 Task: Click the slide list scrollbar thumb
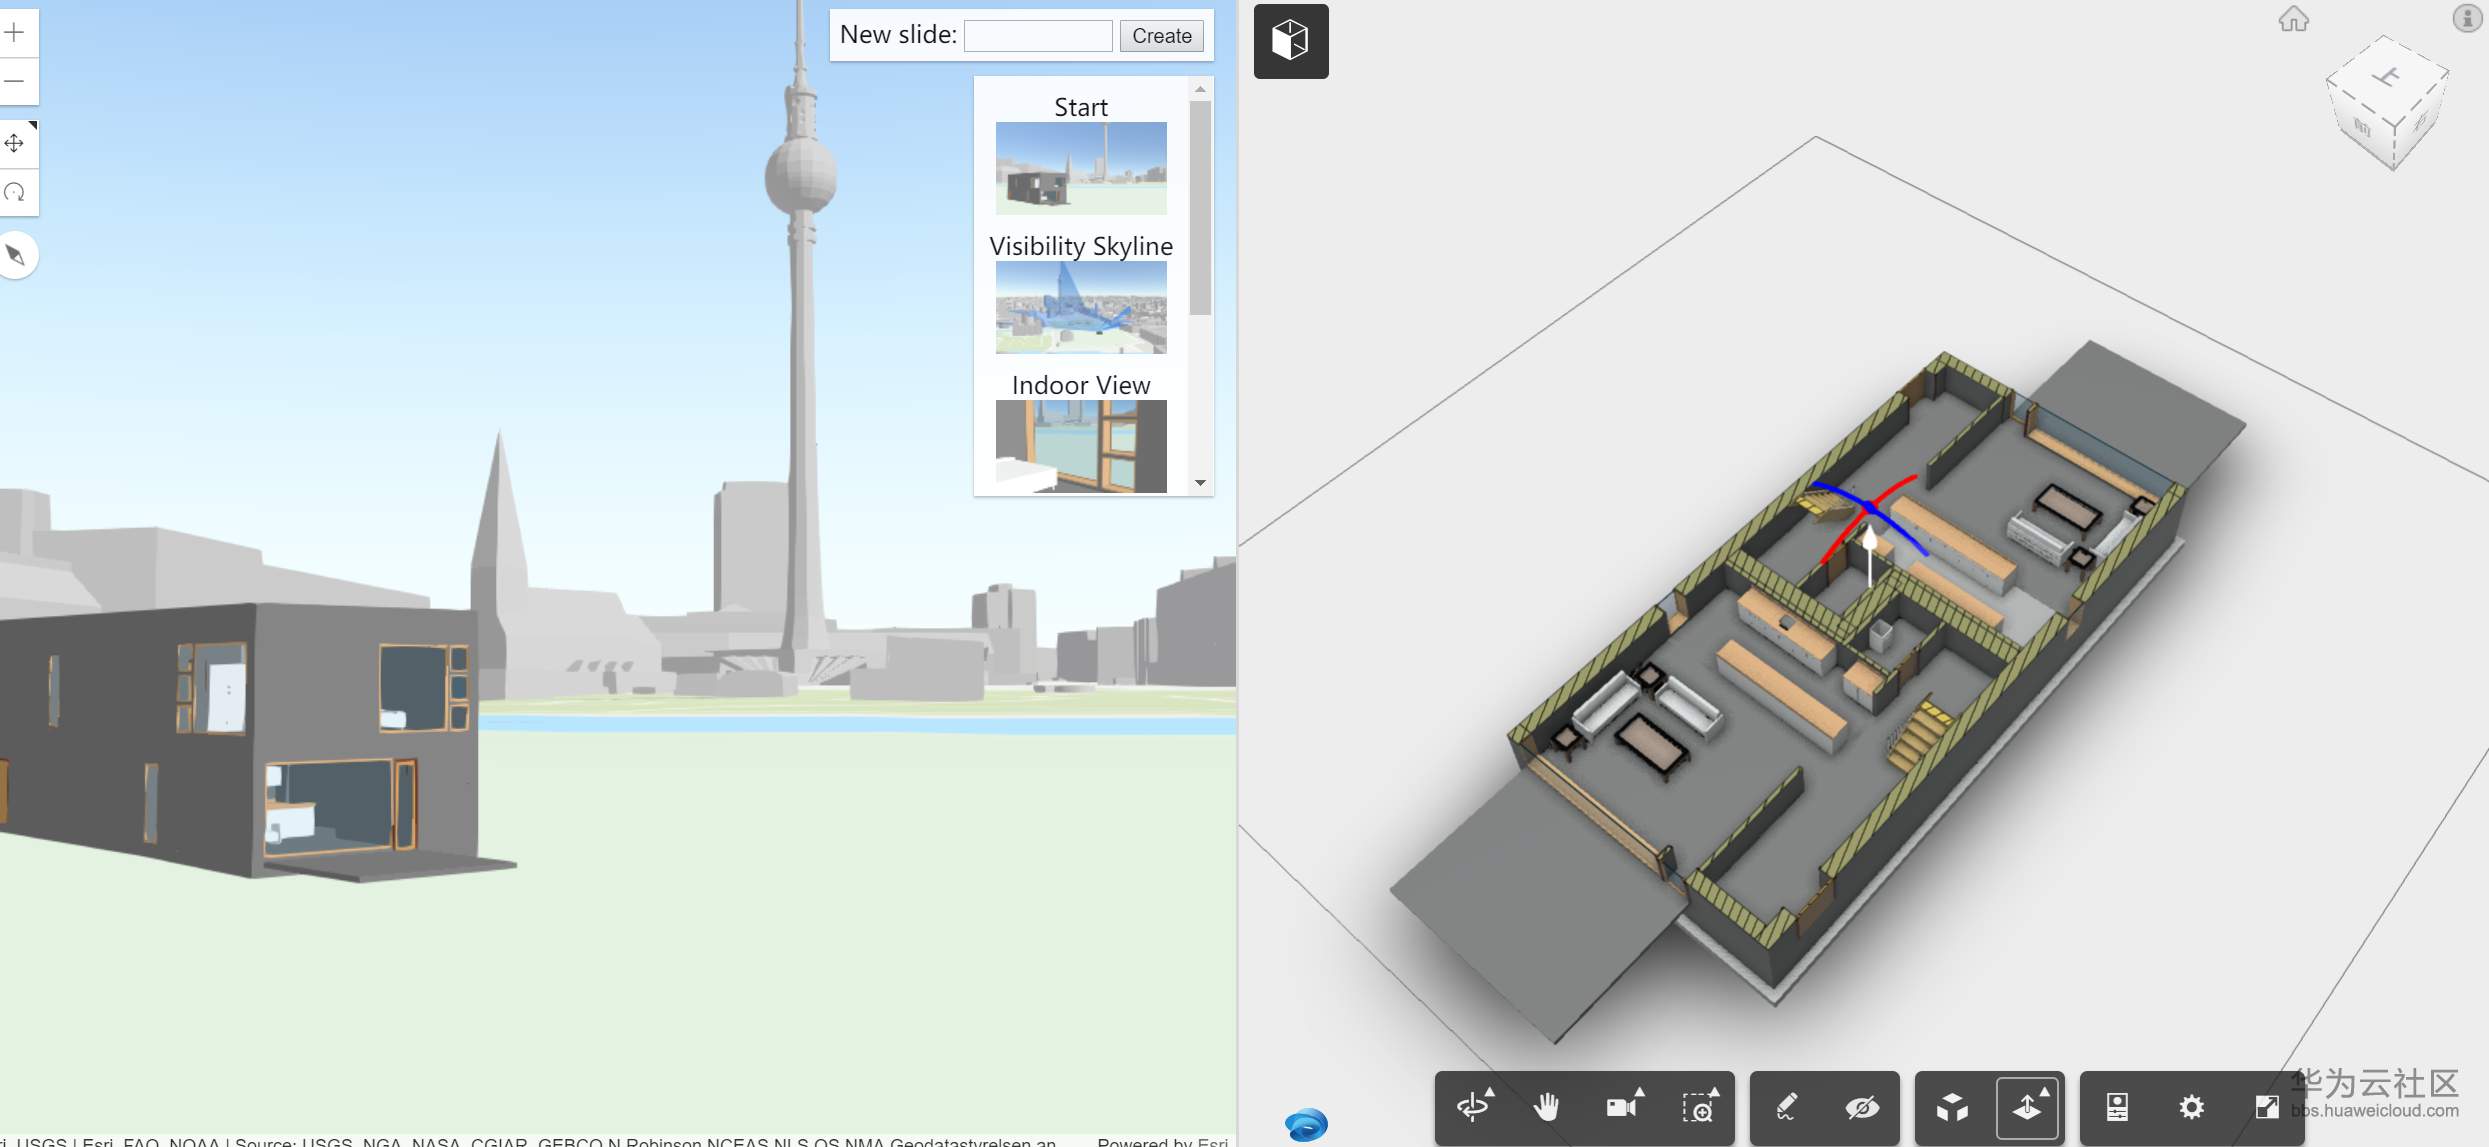coord(1200,207)
